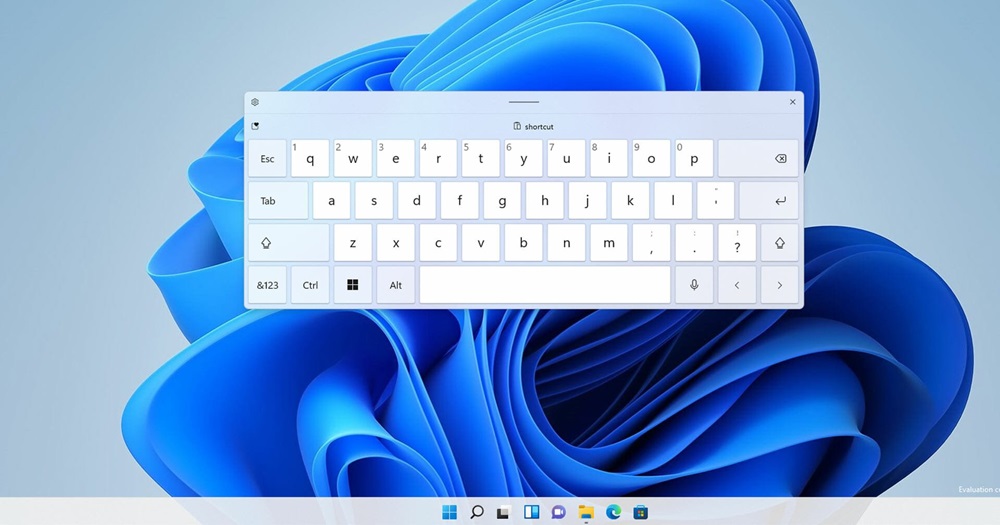Open the emoji and clipboard panel icon
Viewport: 1000px width, 525px height.
pos(255,126)
